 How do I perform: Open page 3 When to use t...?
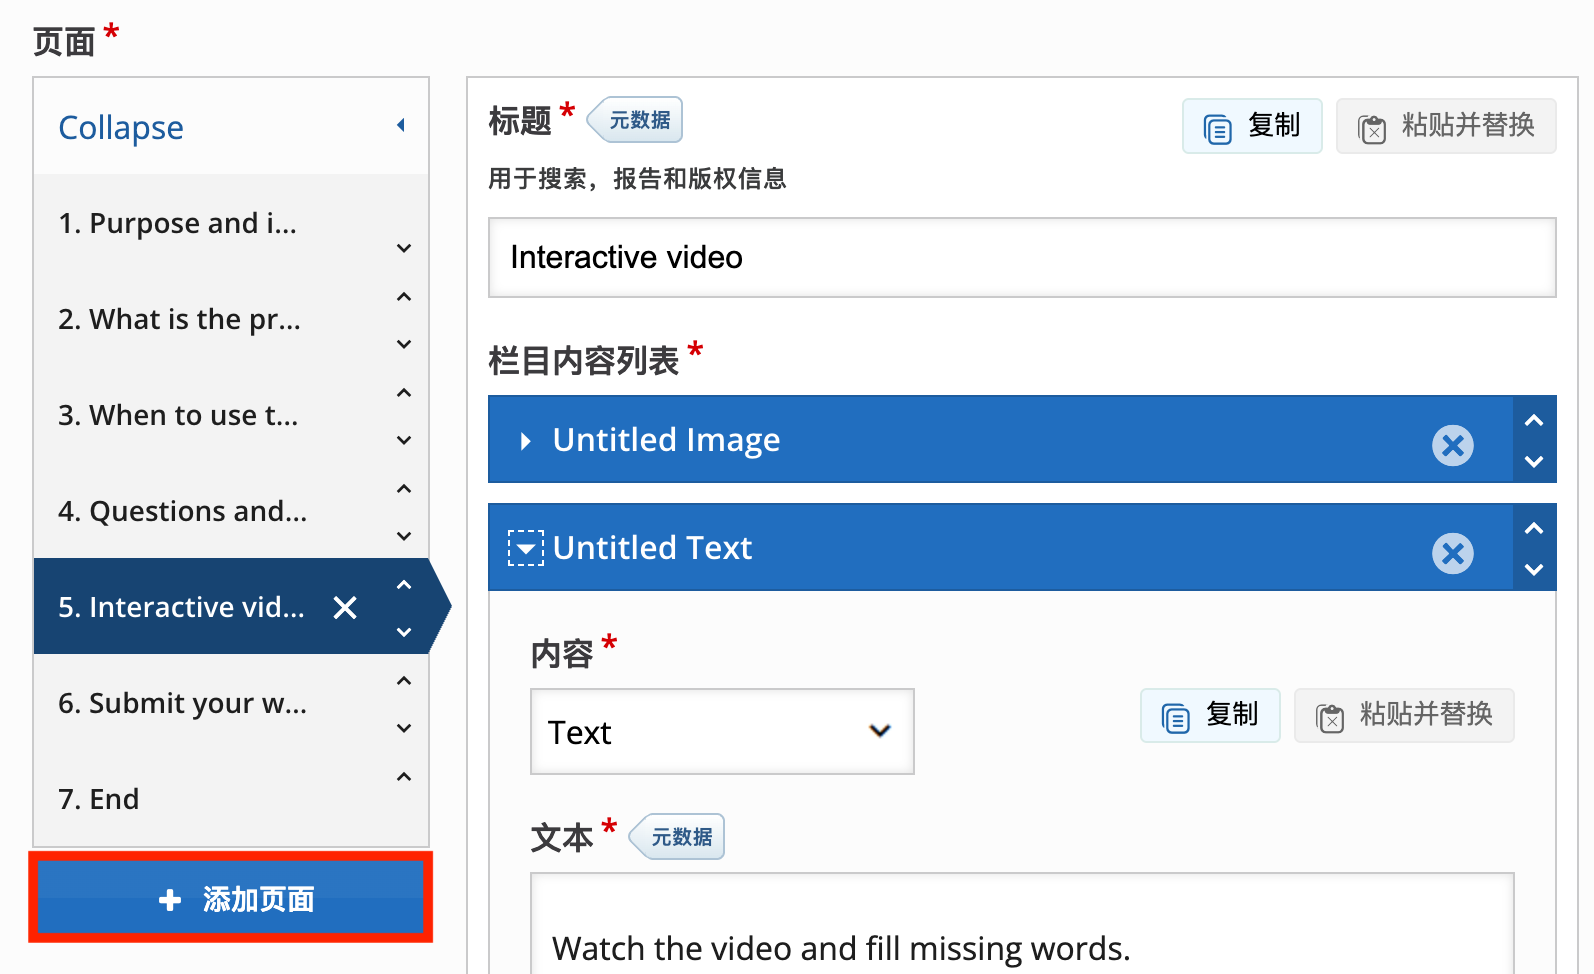pyautogui.click(x=179, y=415)
